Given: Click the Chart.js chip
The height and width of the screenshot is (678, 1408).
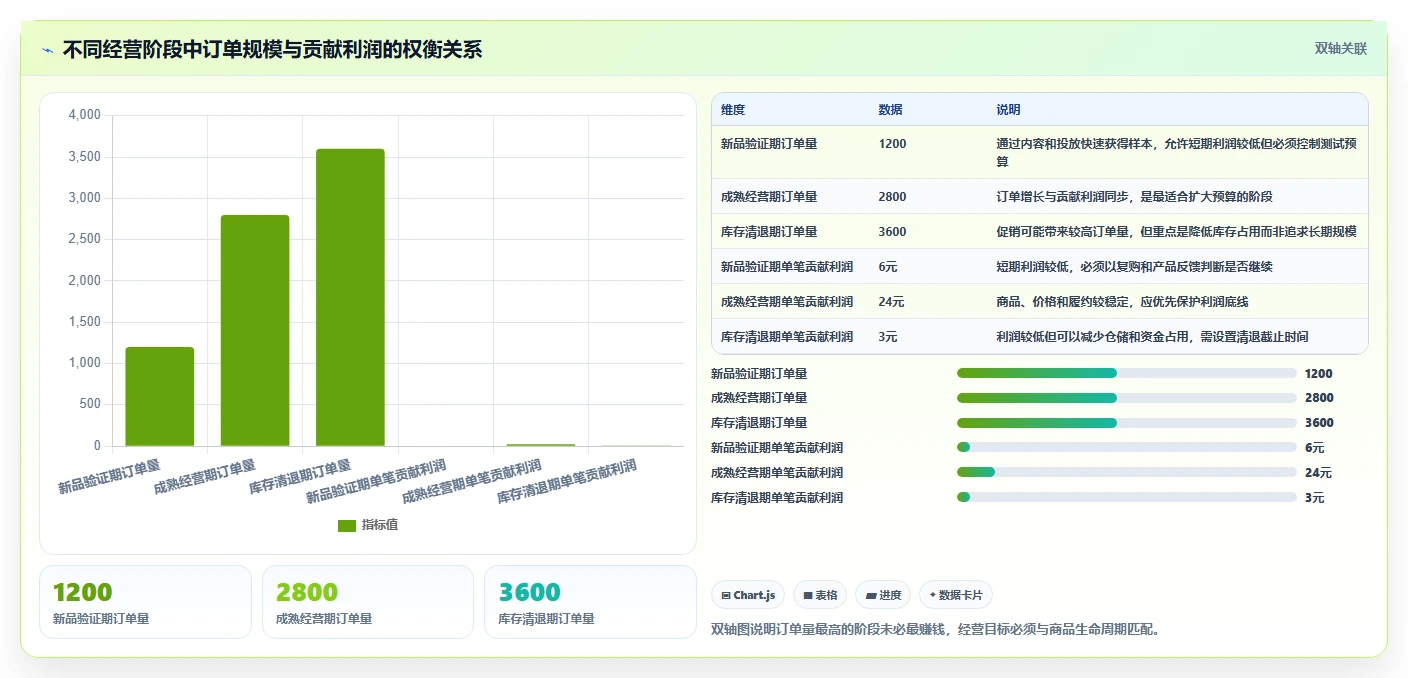Looking at the screenshot, I should click(x=749, y=595).
